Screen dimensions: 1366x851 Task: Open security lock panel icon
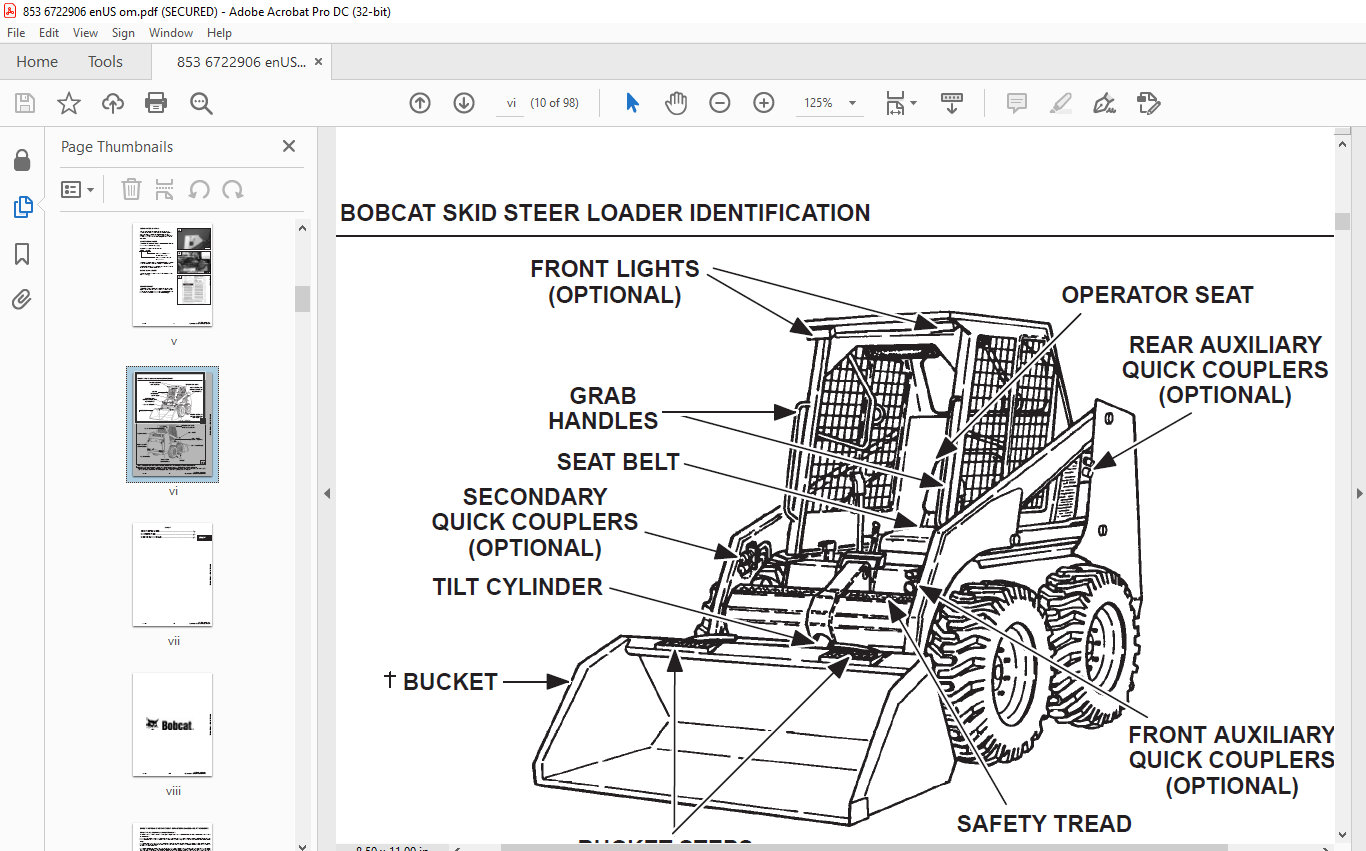pos(22,161)
